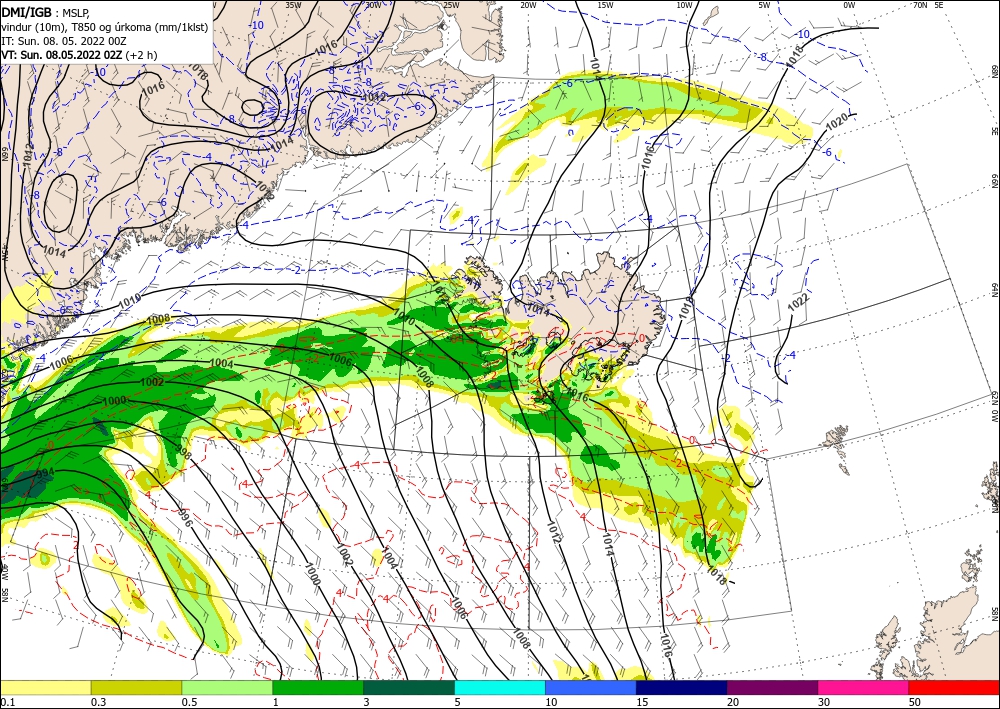This screenshot has height=709, width=1000.
Task: Click the '20W' longitude label
Action: coord(528,5)
